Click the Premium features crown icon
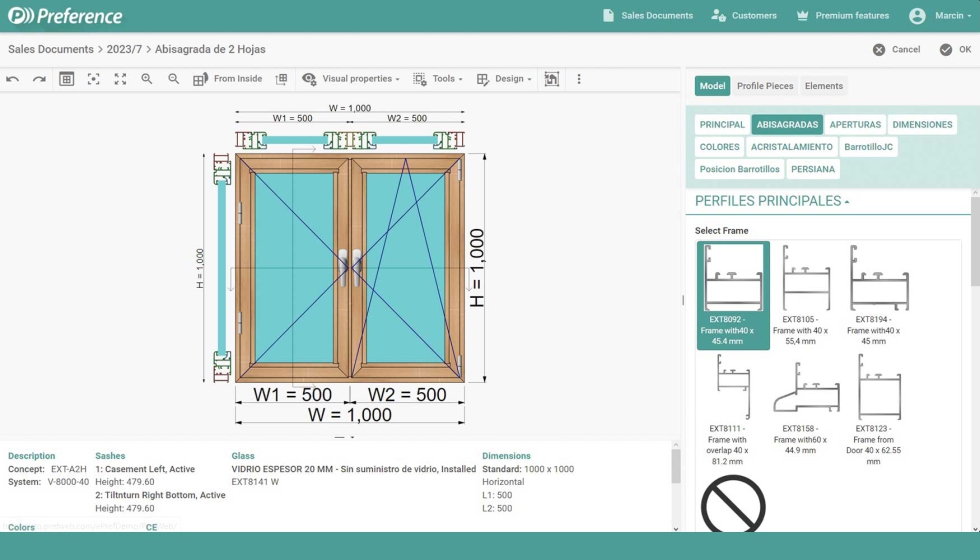Viewport: 980px width, 560px height. (802, 16)
